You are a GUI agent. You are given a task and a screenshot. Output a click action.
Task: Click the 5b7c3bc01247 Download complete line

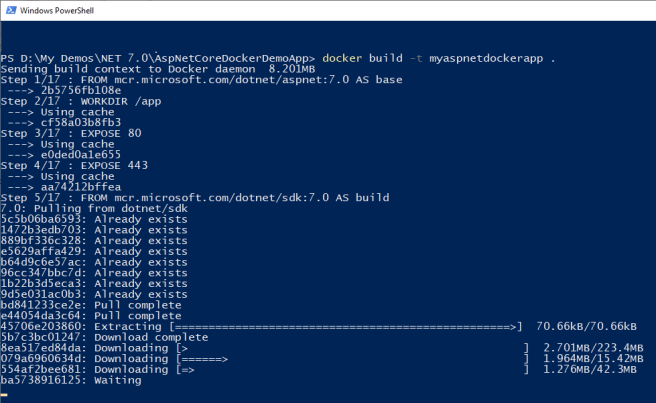point(104,337)
